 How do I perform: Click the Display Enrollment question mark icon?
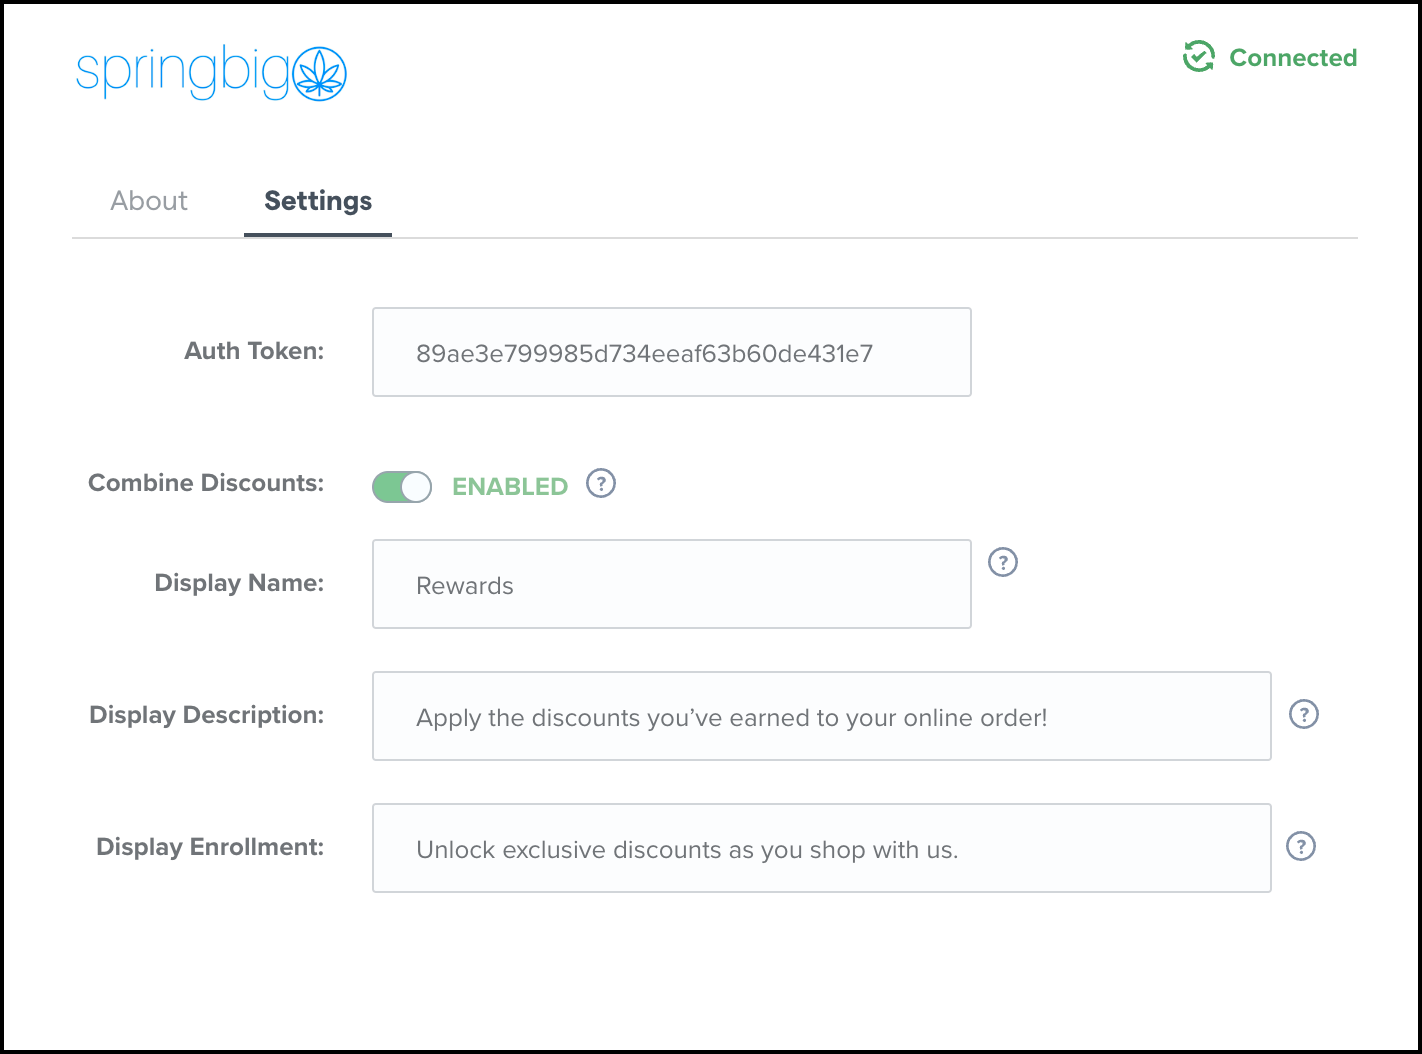1301,847
